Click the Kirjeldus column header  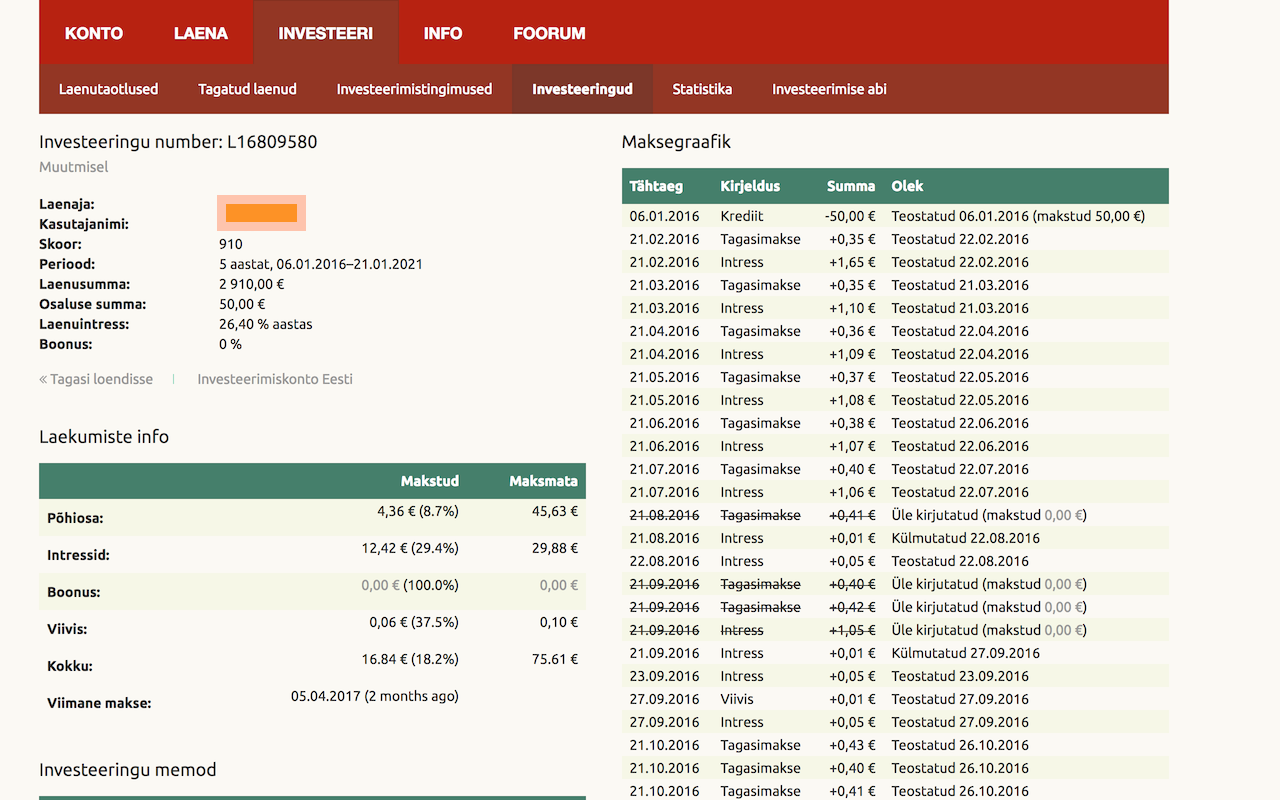(750, 186)
